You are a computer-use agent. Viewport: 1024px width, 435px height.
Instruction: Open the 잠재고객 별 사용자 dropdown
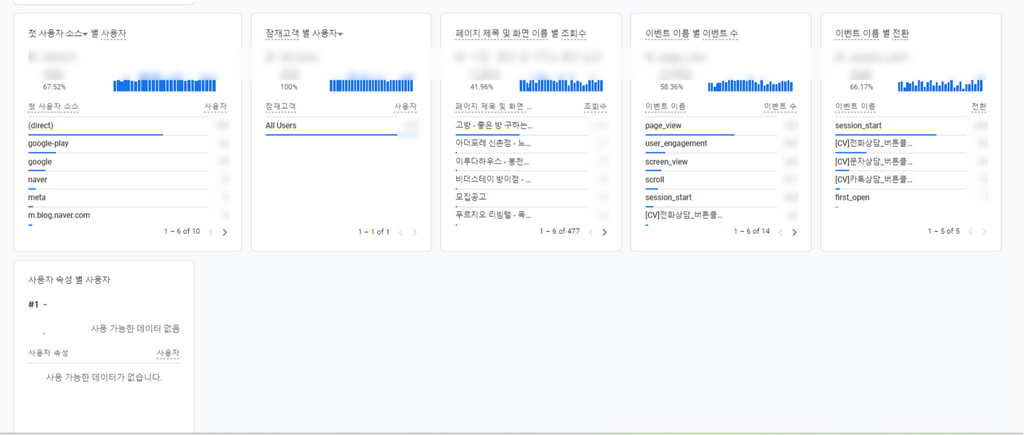click(304, 34)
